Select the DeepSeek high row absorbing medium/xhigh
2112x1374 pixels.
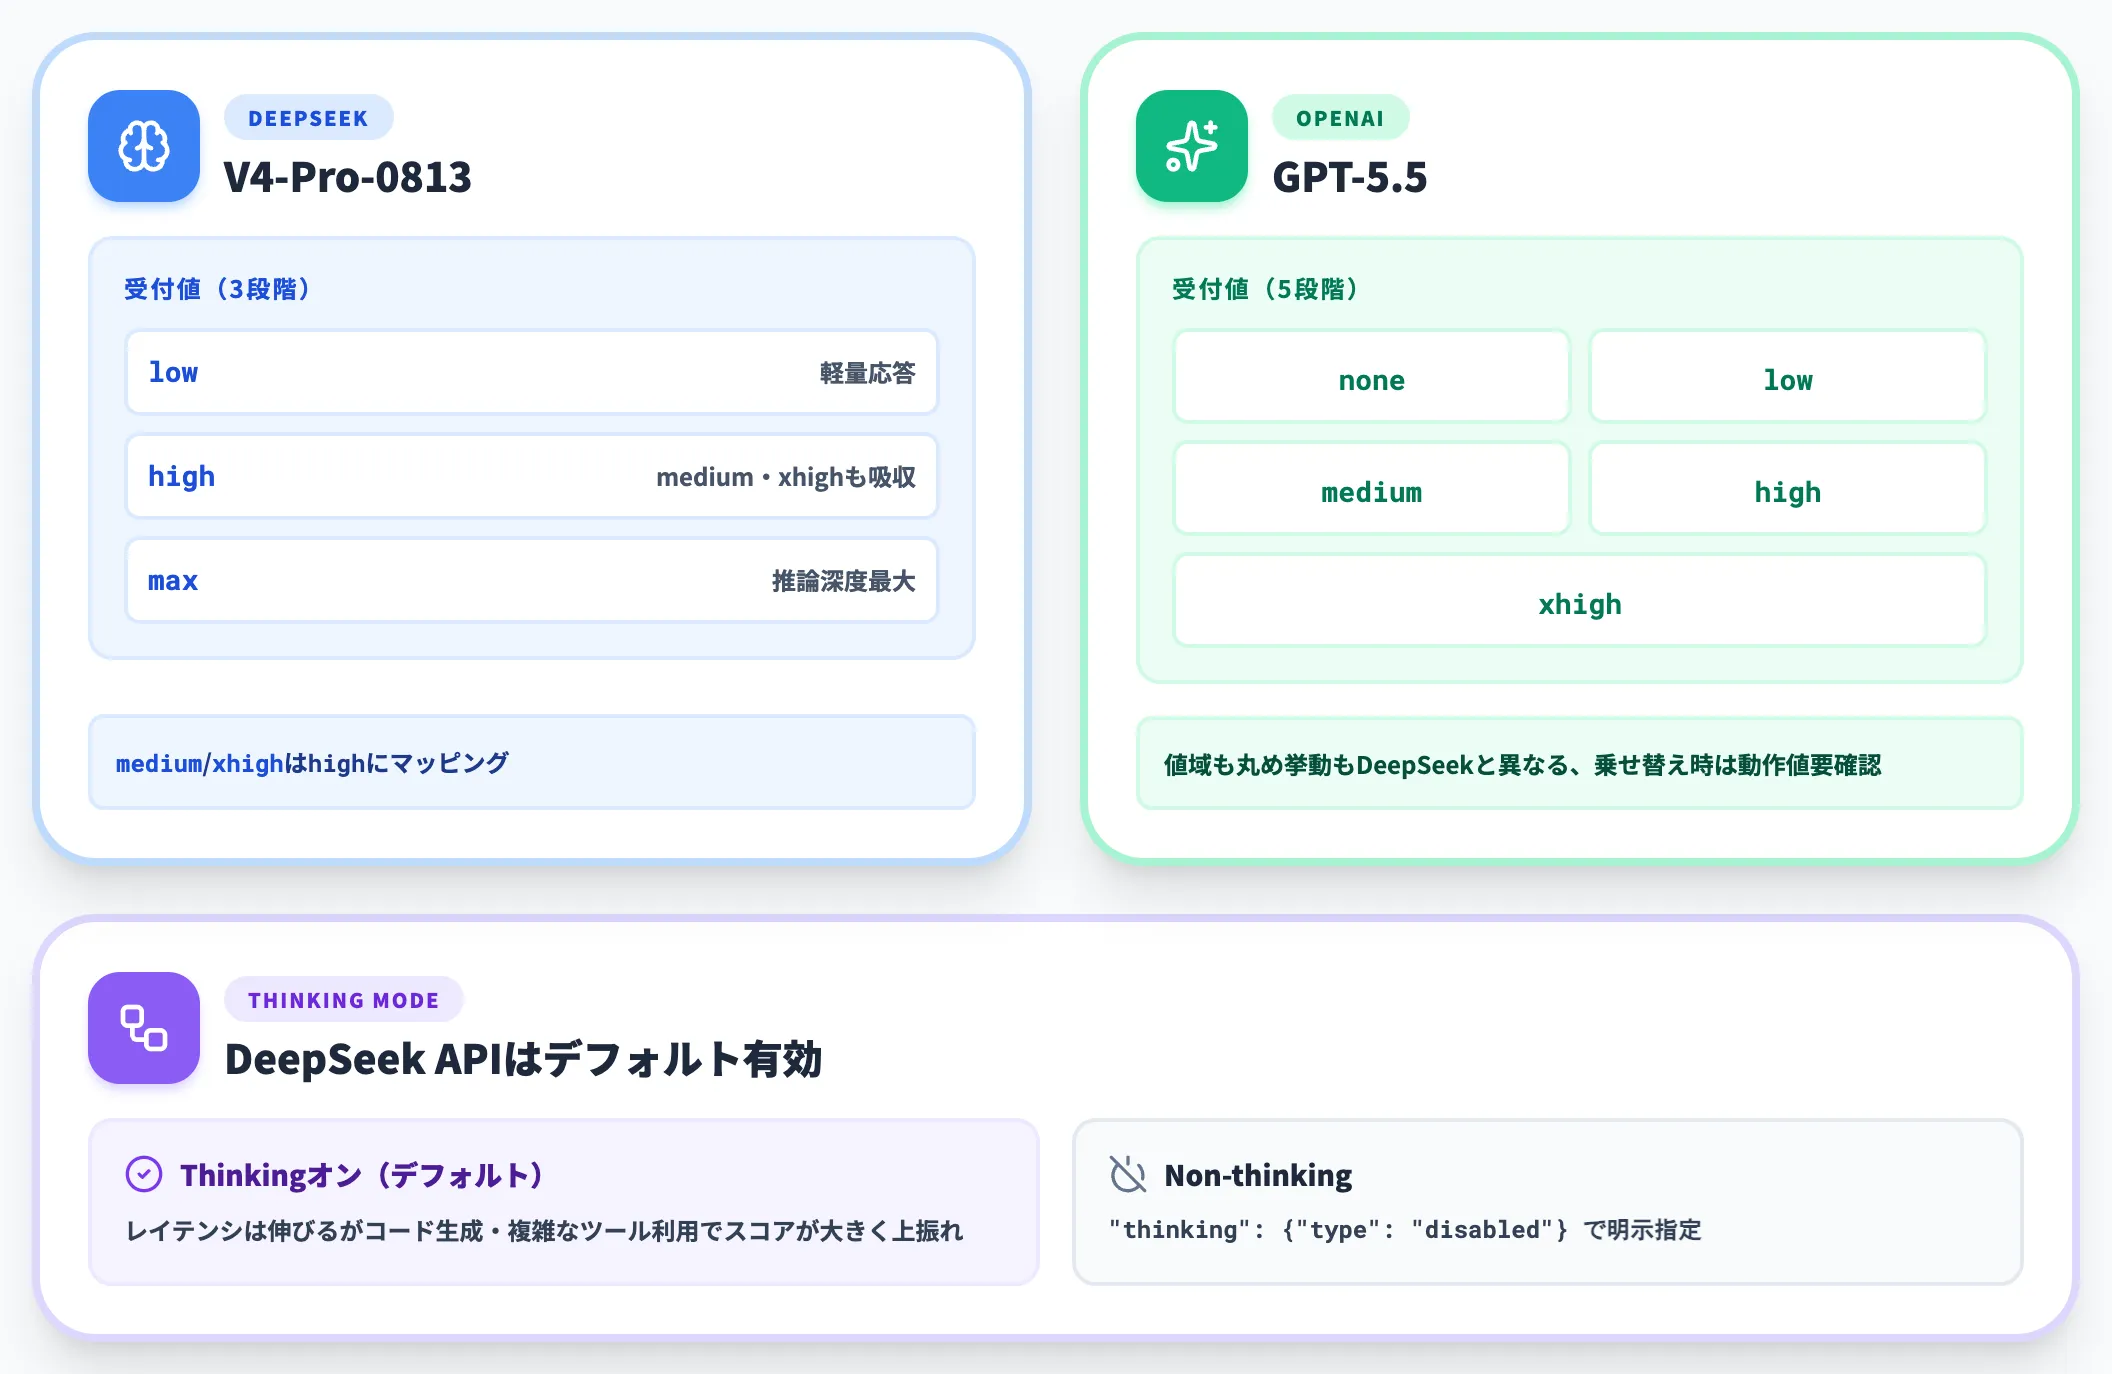[x=532, y=476]
